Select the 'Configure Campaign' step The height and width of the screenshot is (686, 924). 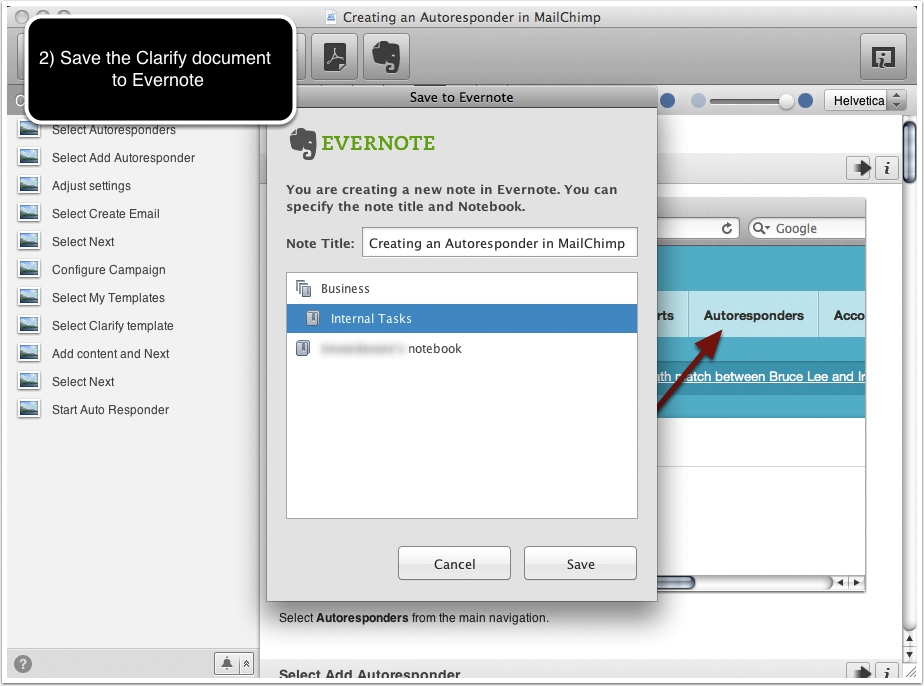[108, 270]
